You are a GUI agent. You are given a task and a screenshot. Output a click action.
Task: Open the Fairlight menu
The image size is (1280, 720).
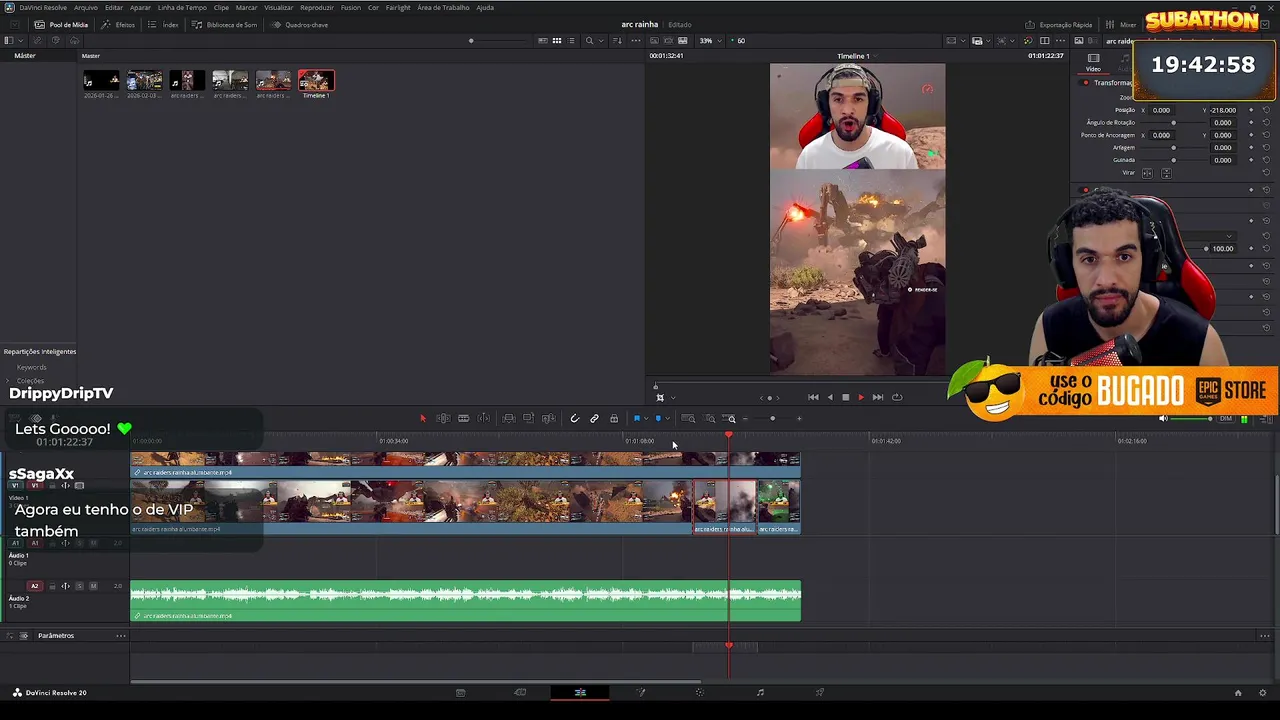pos(398,7)
